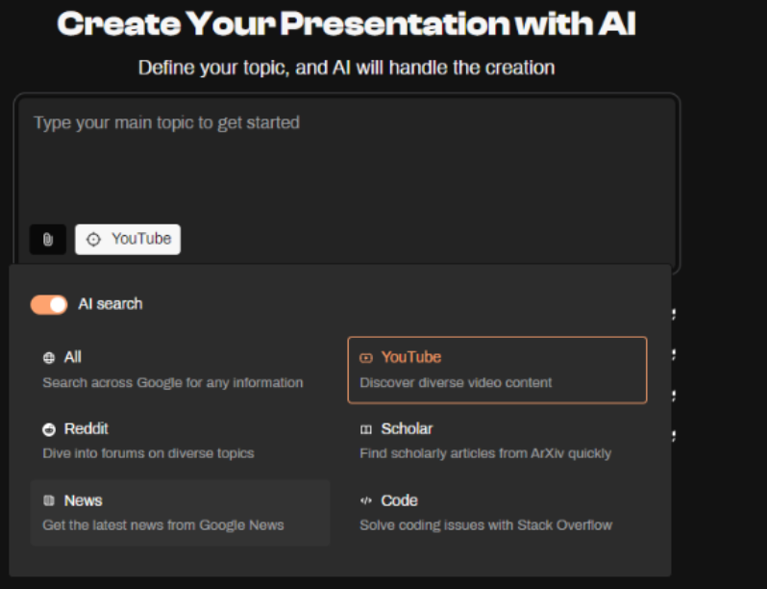Click the Scholar book icon

click(x=366, y=430)
